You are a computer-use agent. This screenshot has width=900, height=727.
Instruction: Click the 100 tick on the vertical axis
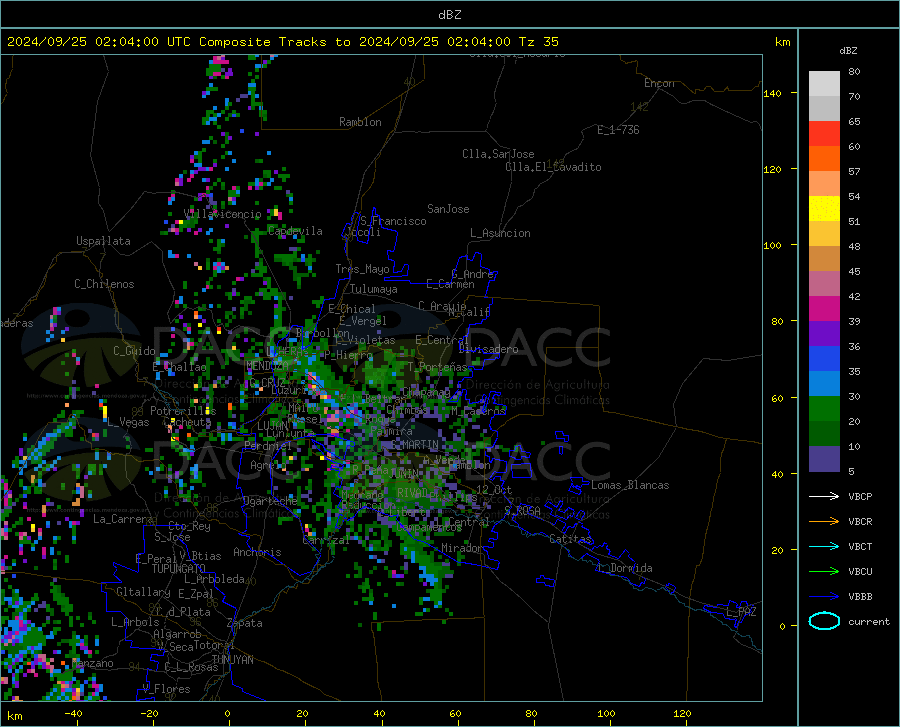pyautogui.click(x=773, y=245)
